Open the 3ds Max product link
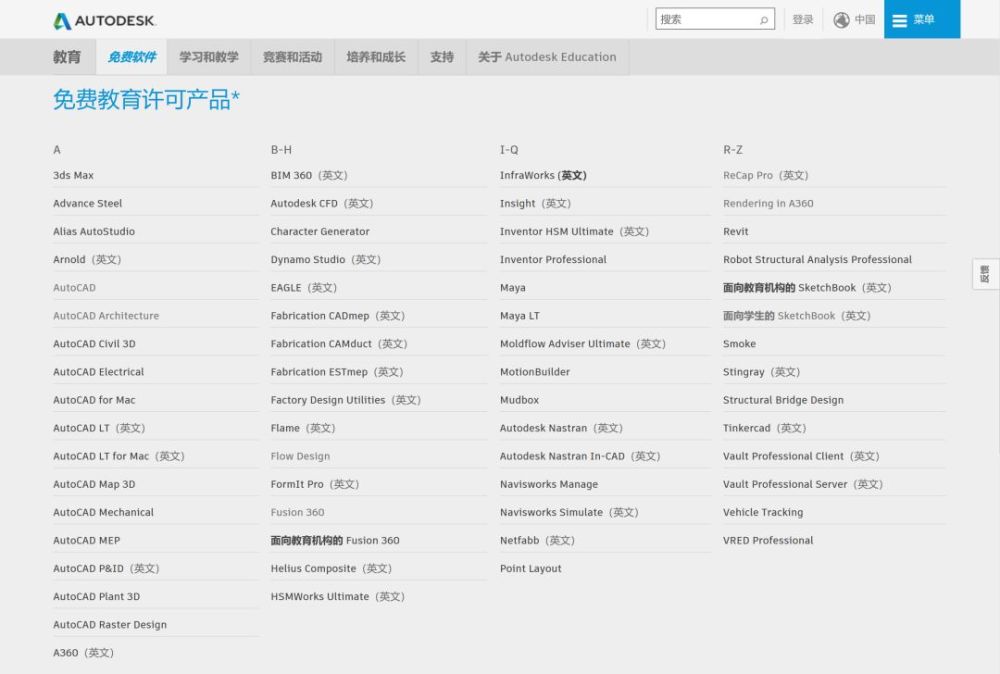Viewport: 1000px width, 674px height. click(x=73, y=175)
